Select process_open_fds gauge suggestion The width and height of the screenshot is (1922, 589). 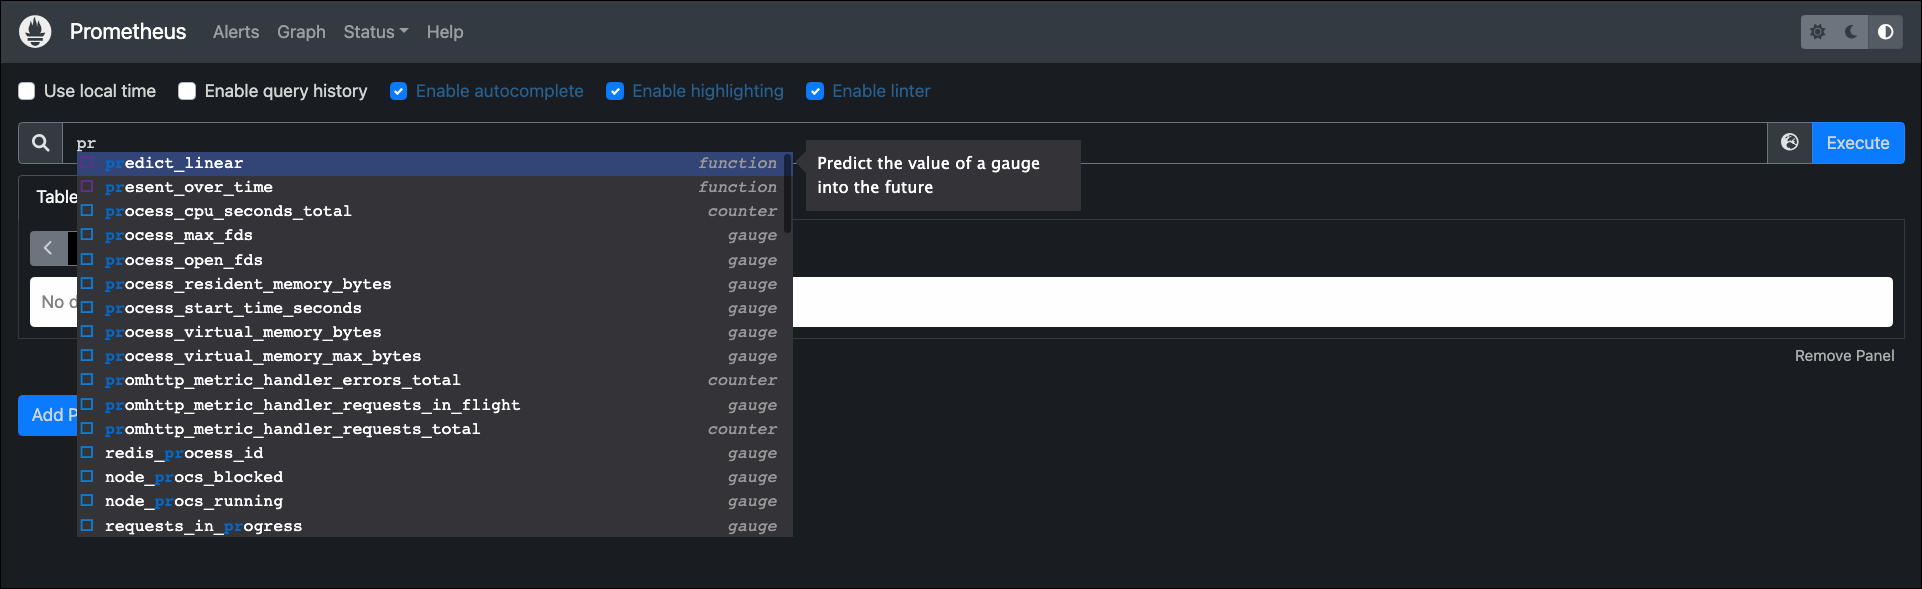click(435, 260)
